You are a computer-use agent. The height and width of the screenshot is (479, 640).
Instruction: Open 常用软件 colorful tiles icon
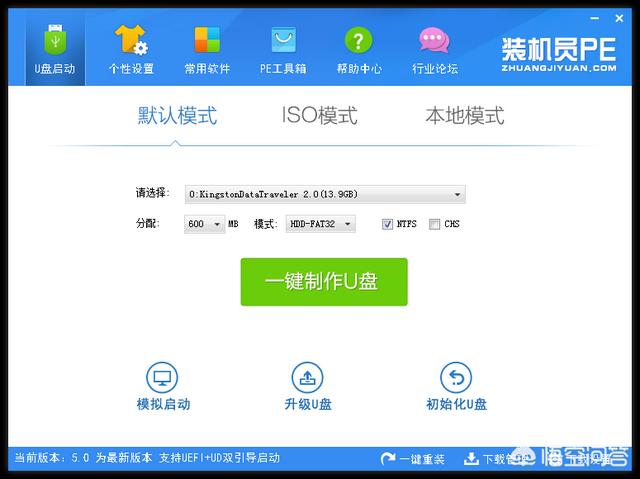pyautogui.click(x=207, y=40)
